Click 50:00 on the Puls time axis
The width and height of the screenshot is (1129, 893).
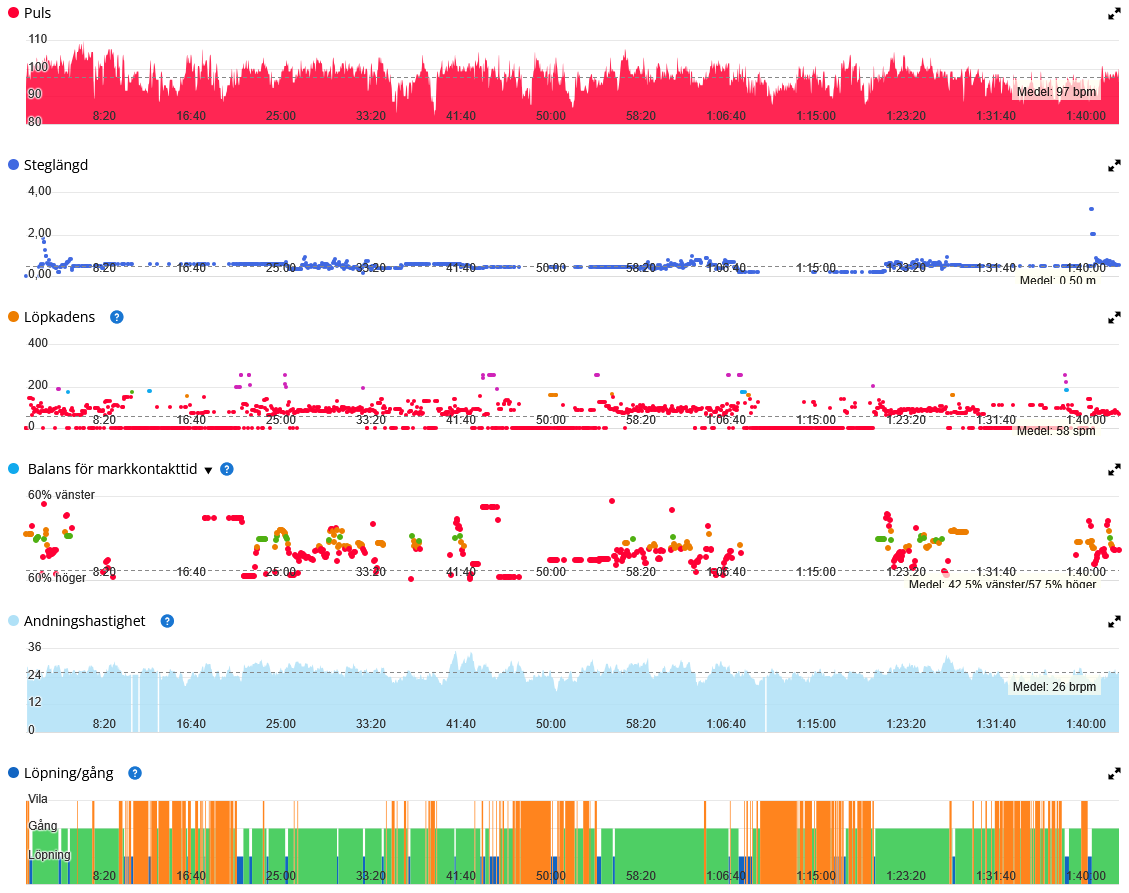(551, 116)
